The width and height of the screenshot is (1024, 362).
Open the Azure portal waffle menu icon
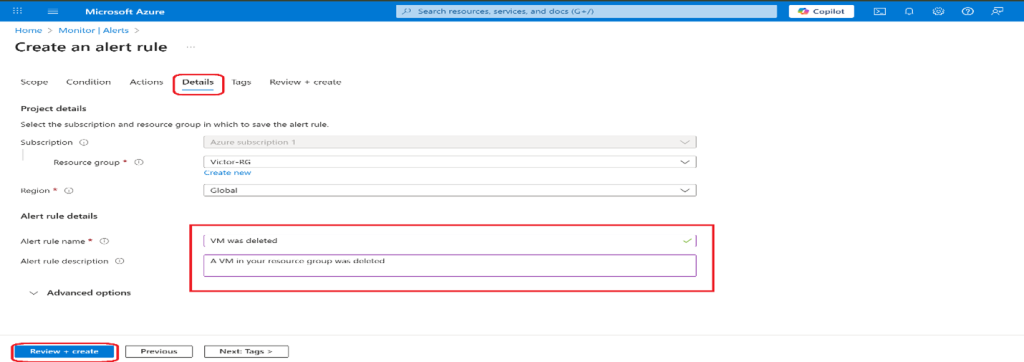(x=18, y=11)
